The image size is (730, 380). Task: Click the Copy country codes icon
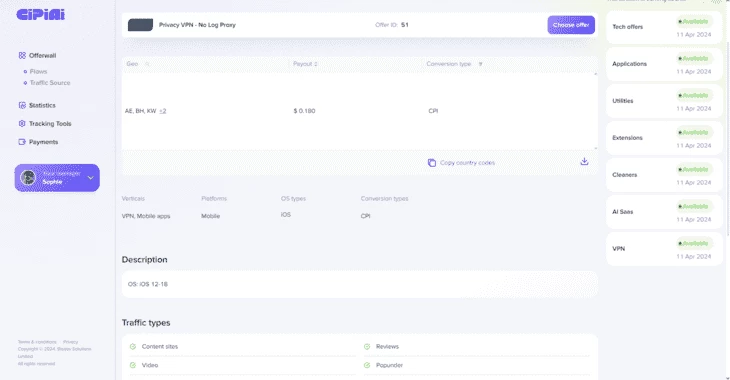(432, 163)
